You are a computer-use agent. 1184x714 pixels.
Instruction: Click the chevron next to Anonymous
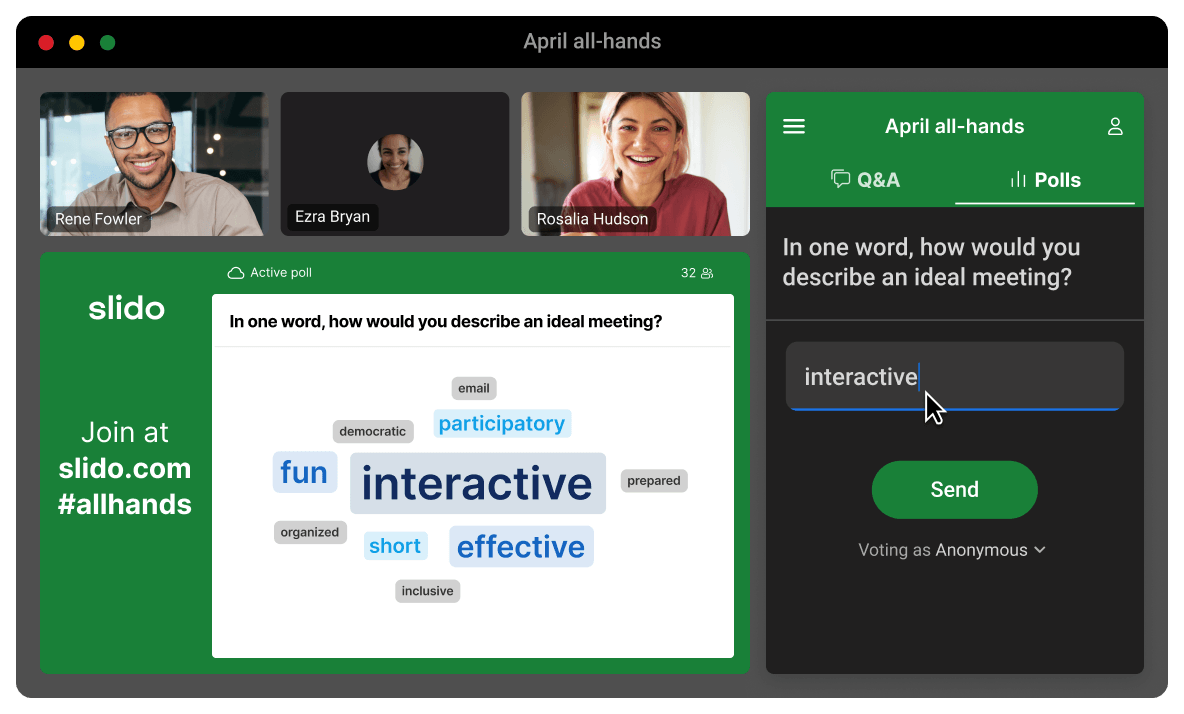point(1040,550)
